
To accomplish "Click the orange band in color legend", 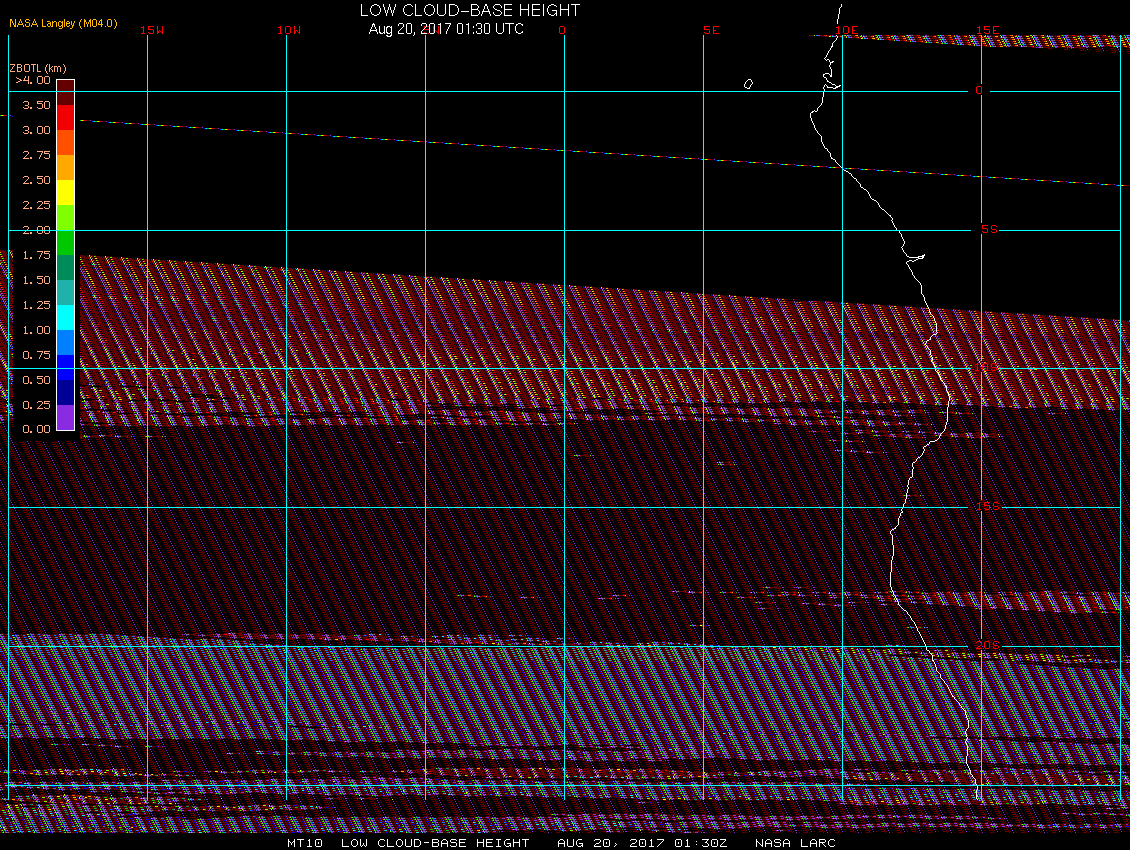I will pos(65,167).
